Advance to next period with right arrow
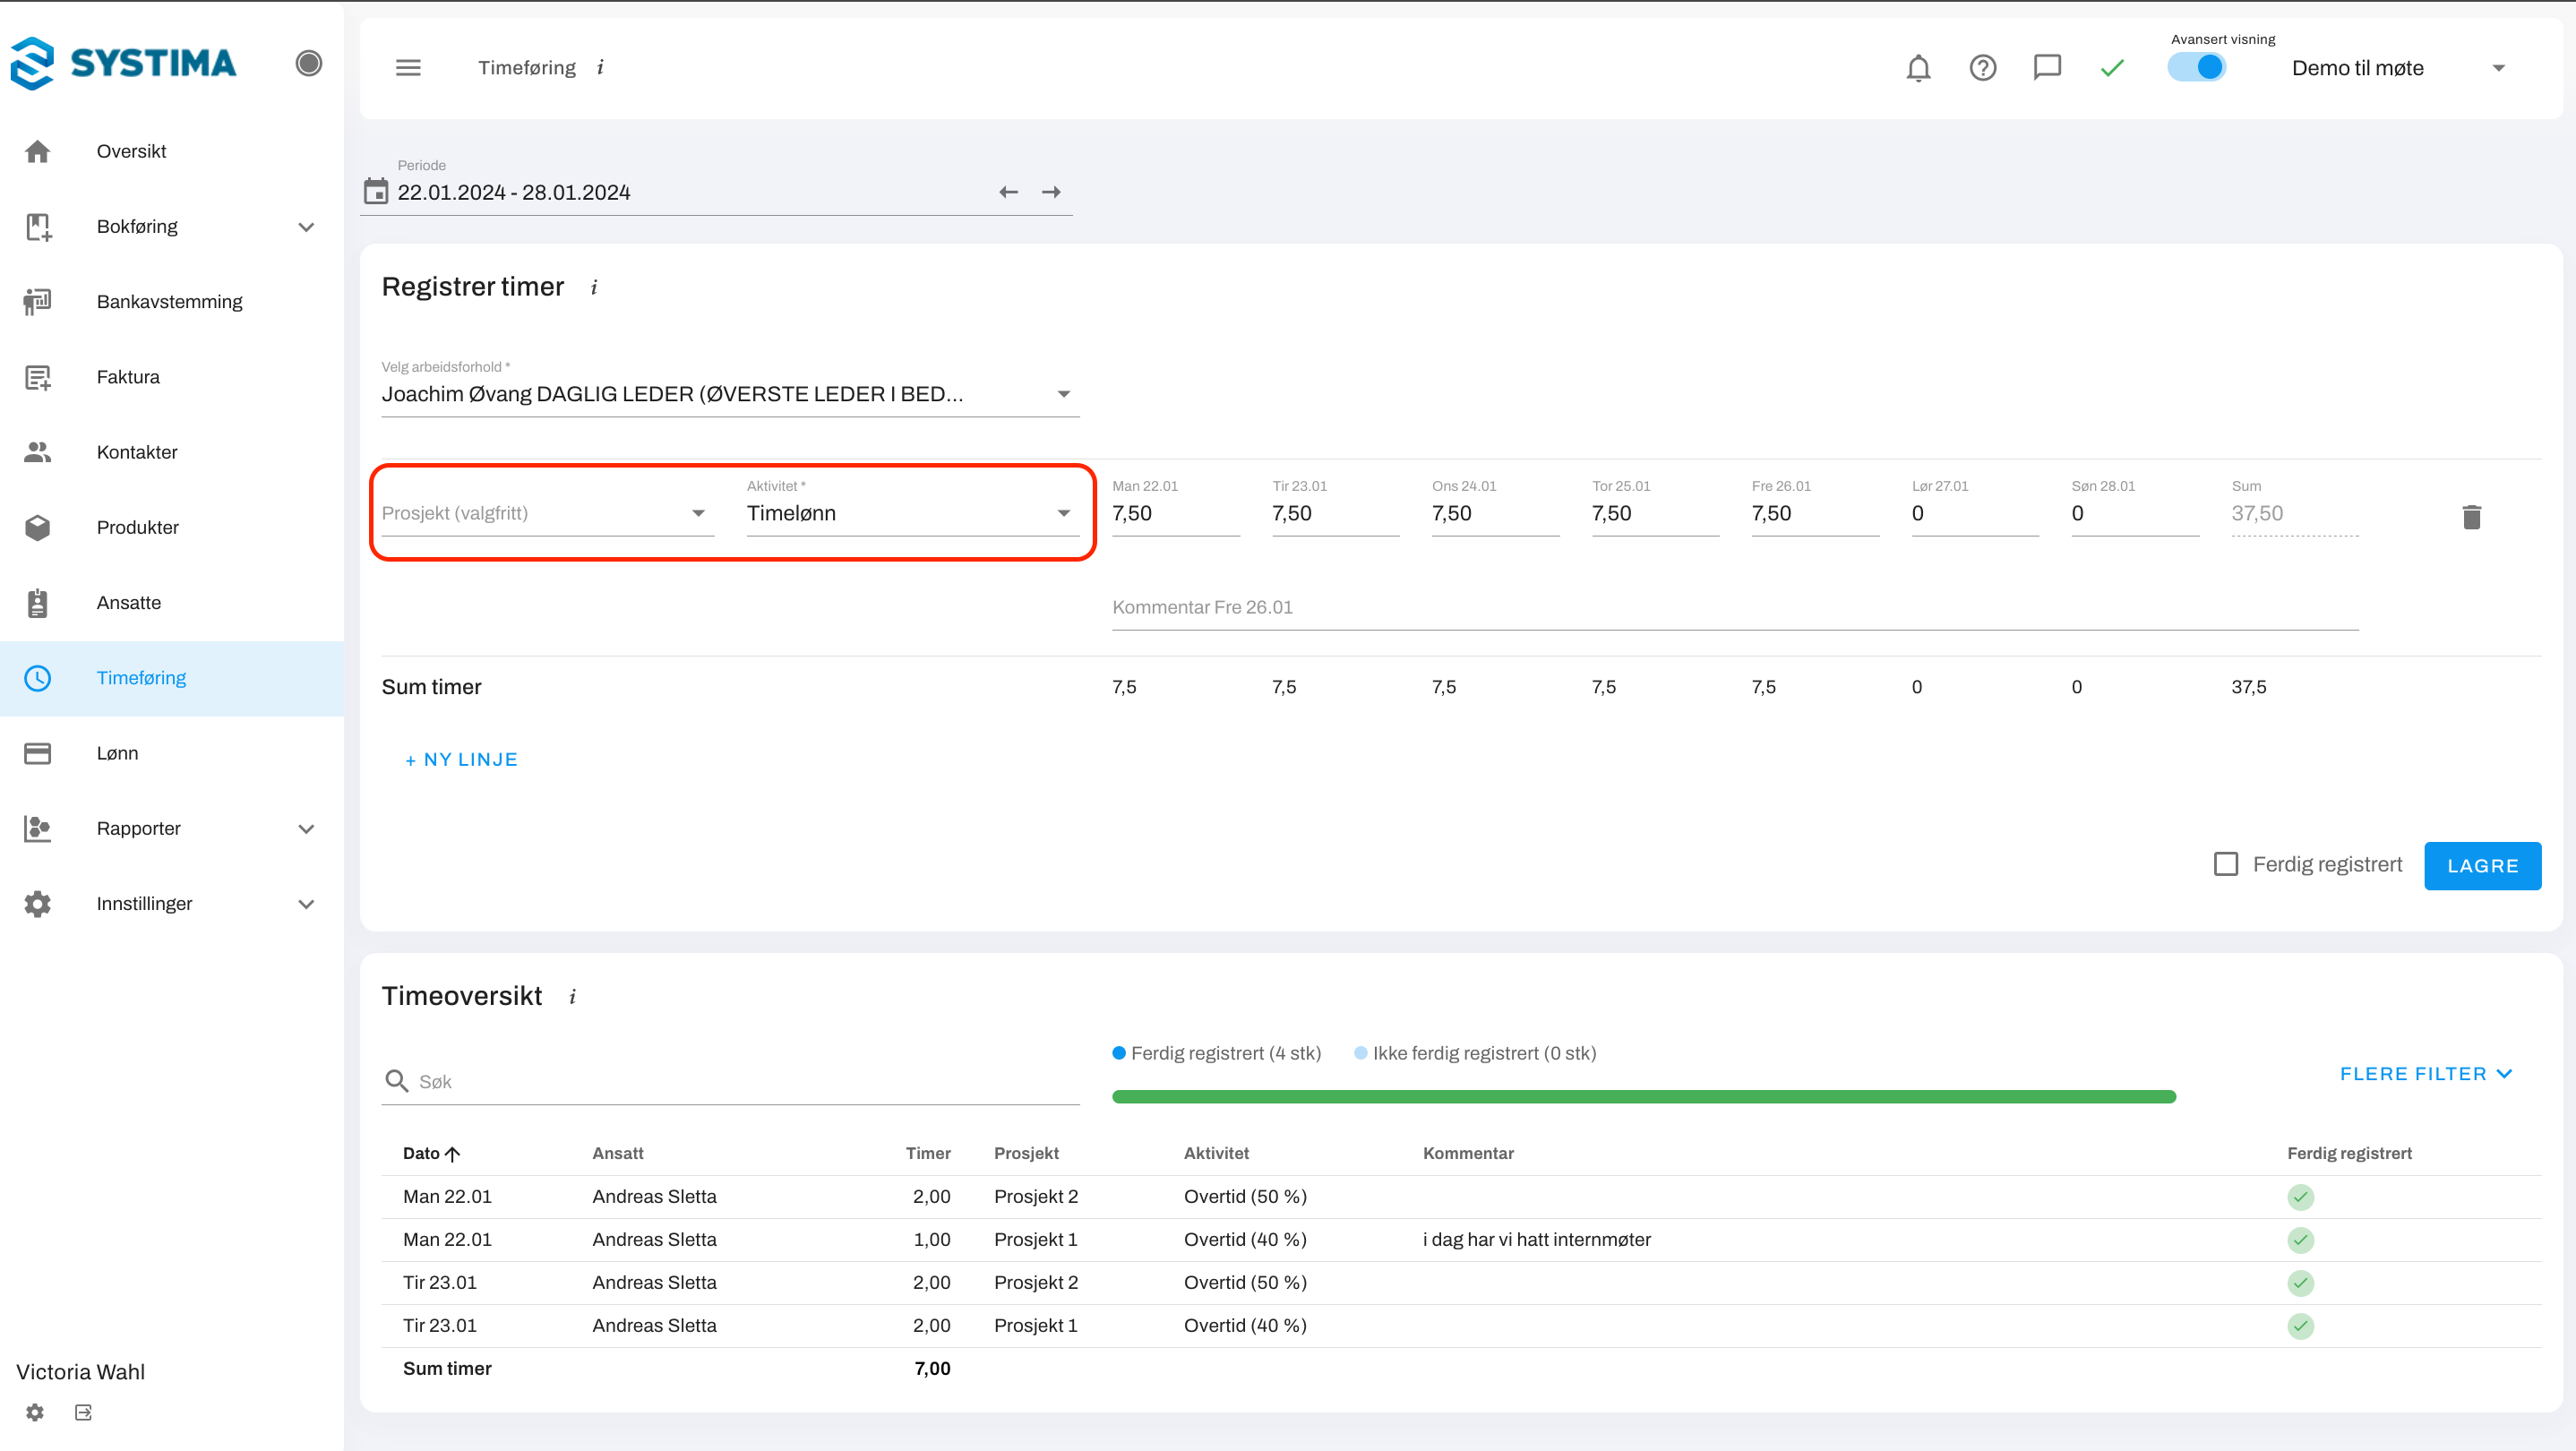The height and width of the screenshot is (1451, 2576). (x=1051, y=192)
